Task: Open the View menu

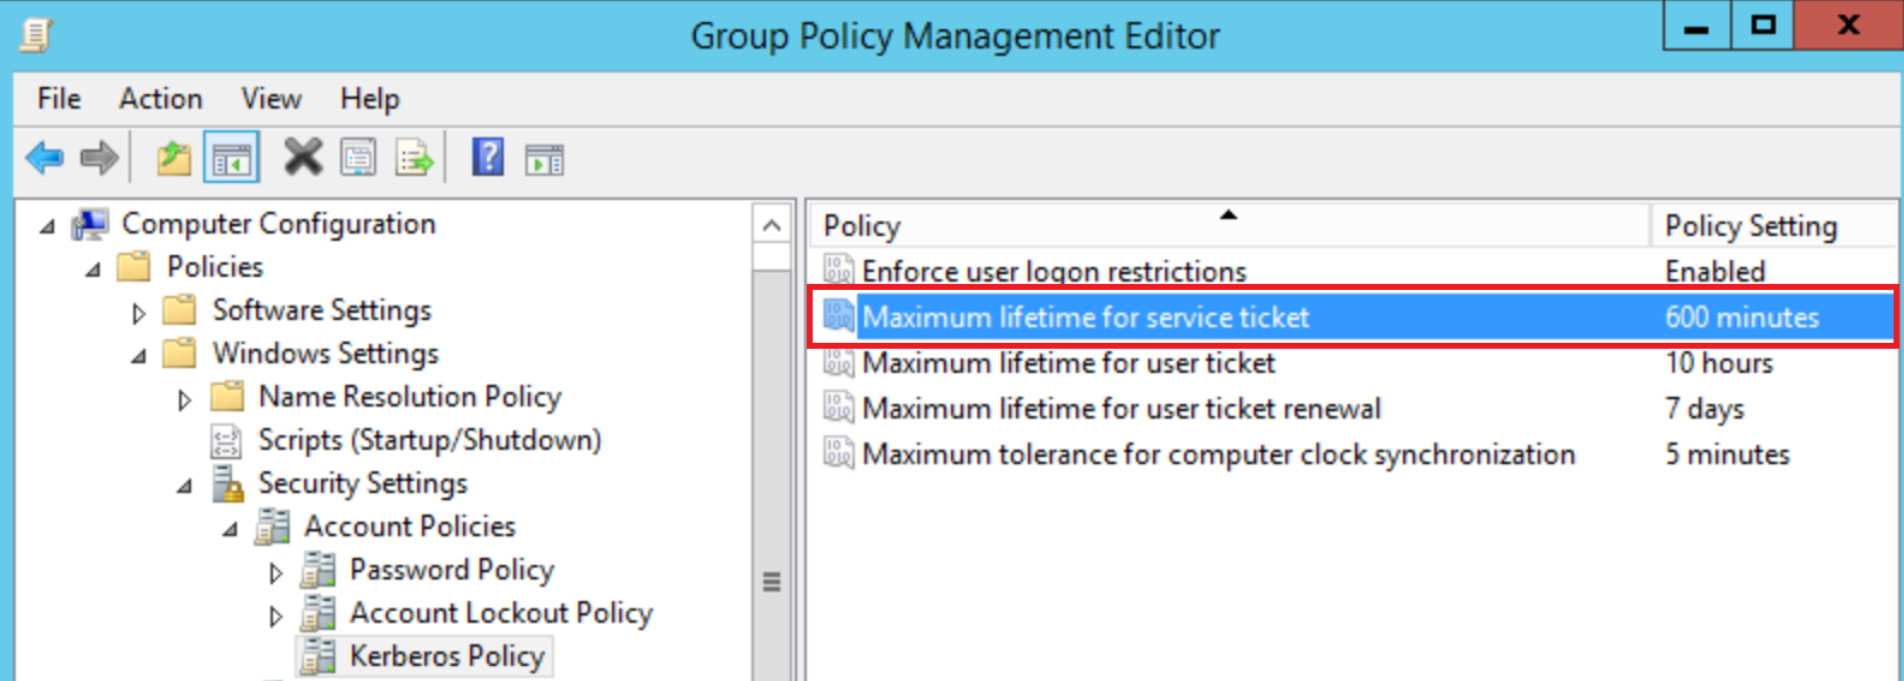Action: pyautogui.click(x=270, y=99)
